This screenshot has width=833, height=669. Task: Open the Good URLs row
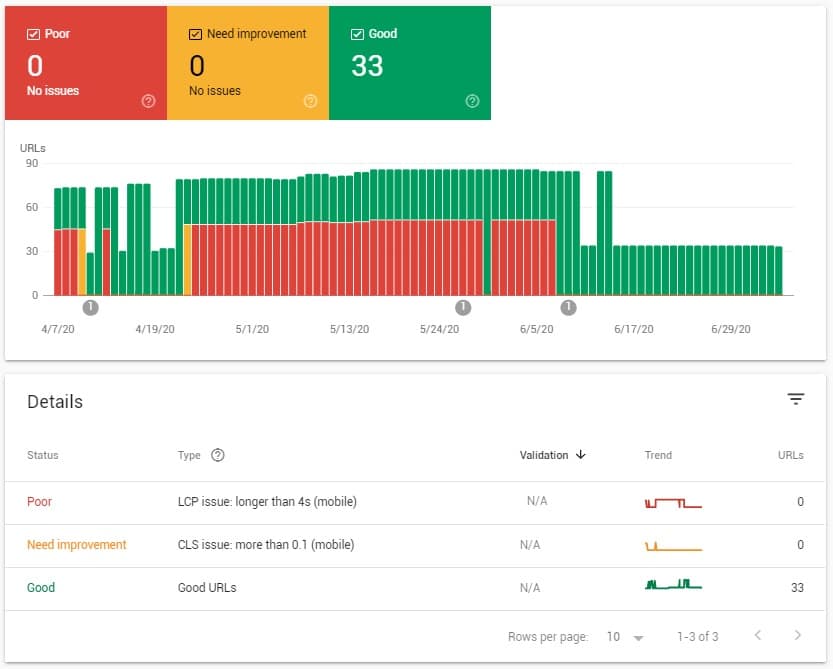point(415,589)
